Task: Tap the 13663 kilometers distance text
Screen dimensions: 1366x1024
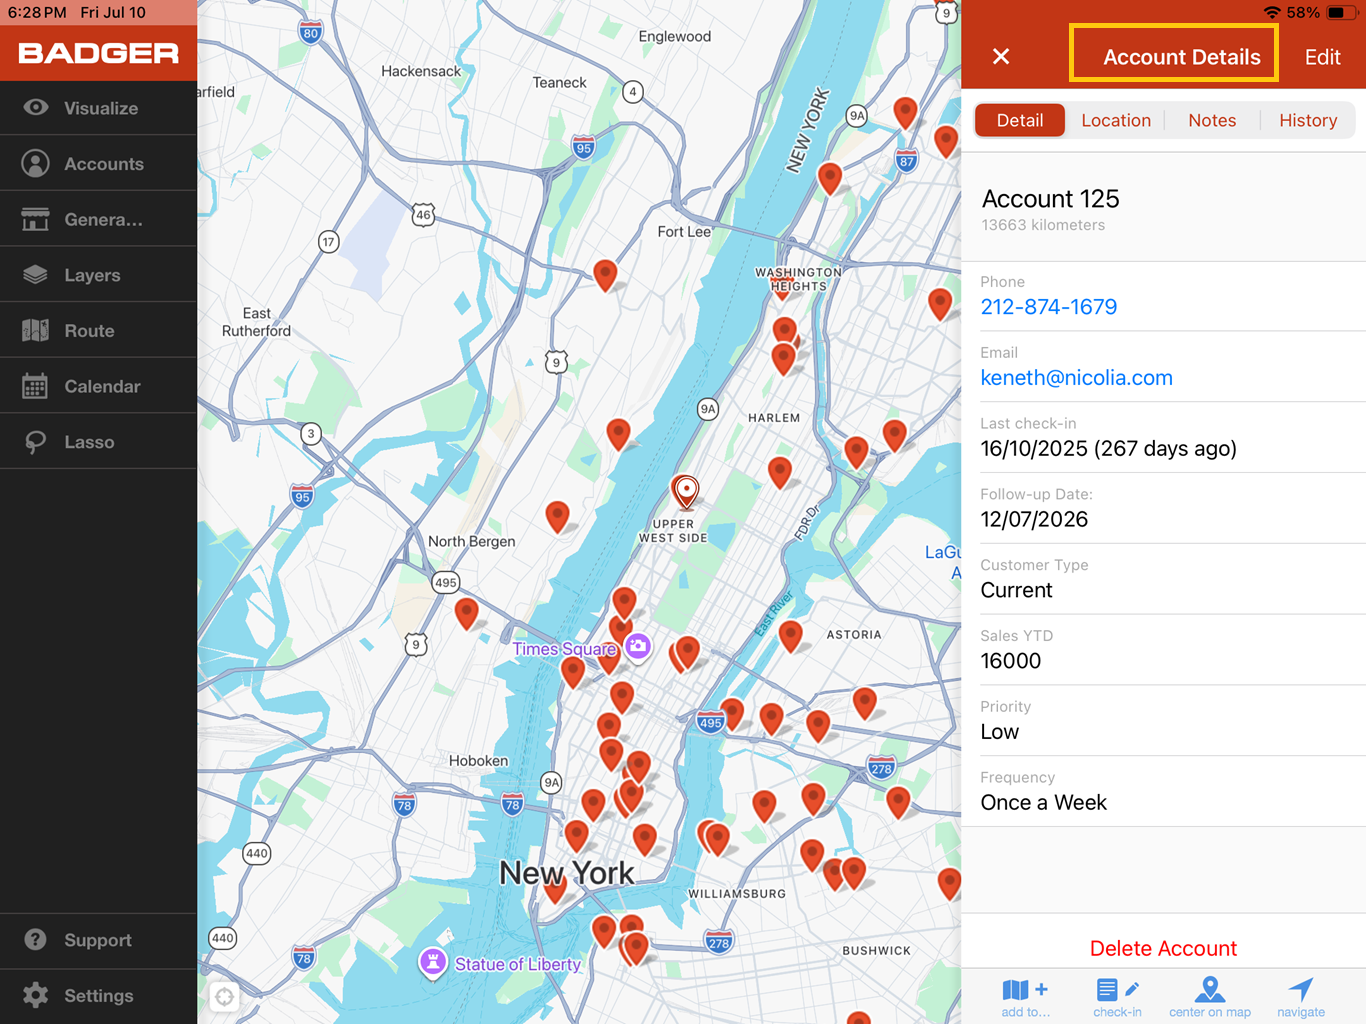Action: [x=1043, y=225]
